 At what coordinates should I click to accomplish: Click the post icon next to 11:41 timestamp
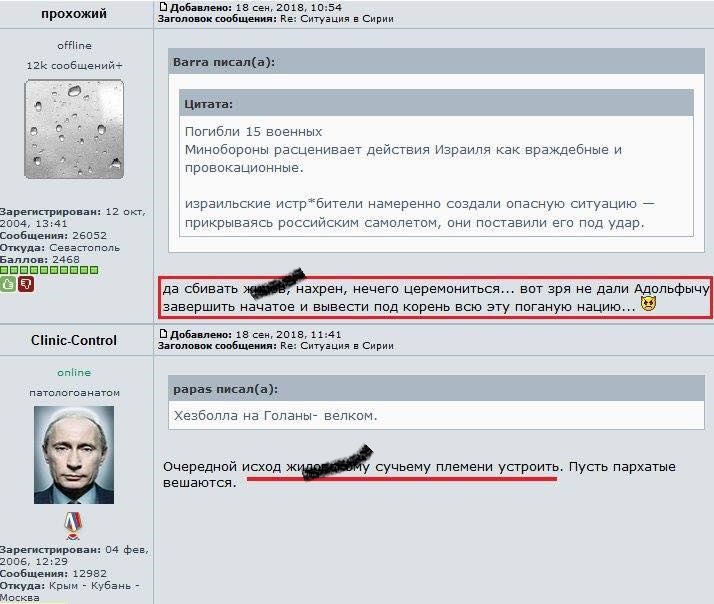click(163, 333)
